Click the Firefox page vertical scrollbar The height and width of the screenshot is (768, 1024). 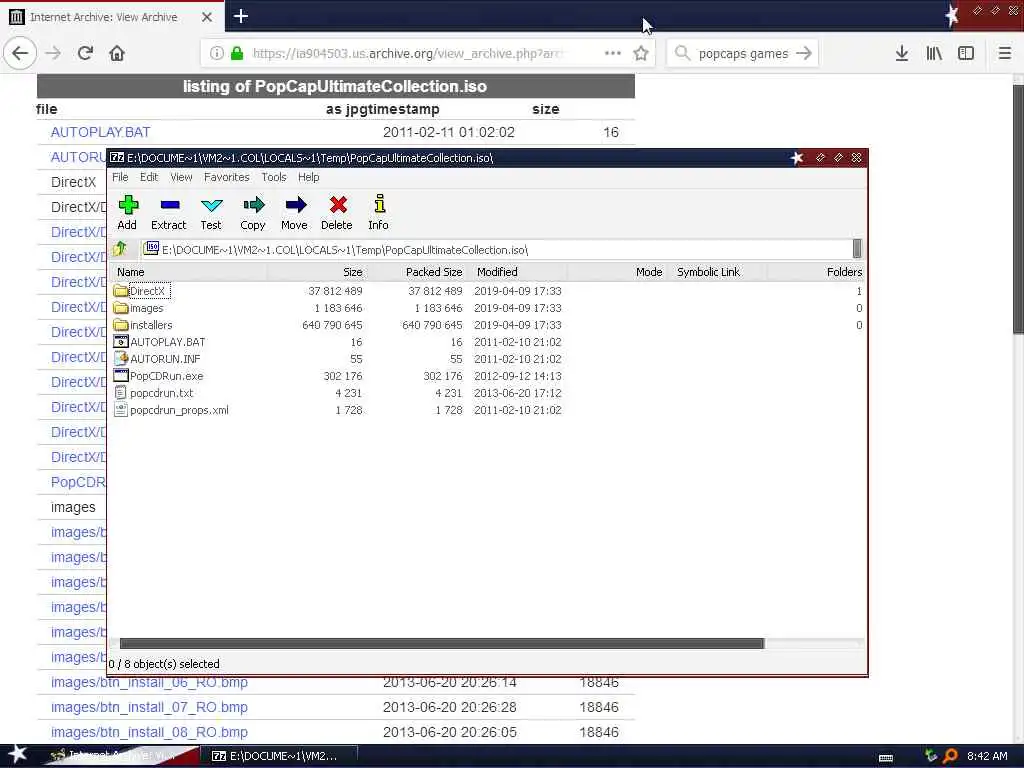[x=1017, y=209]
